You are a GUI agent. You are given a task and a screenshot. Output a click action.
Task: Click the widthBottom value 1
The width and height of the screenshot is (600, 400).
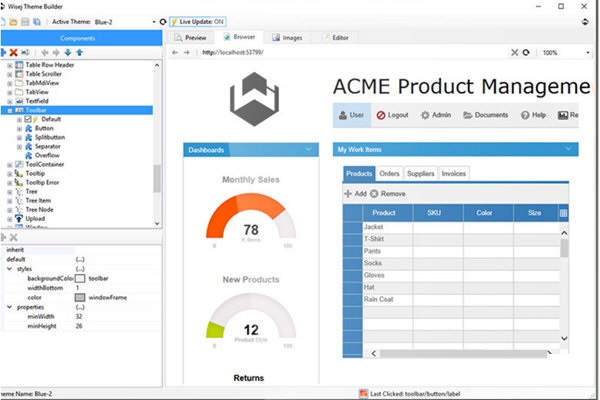(x=77, y=288)
